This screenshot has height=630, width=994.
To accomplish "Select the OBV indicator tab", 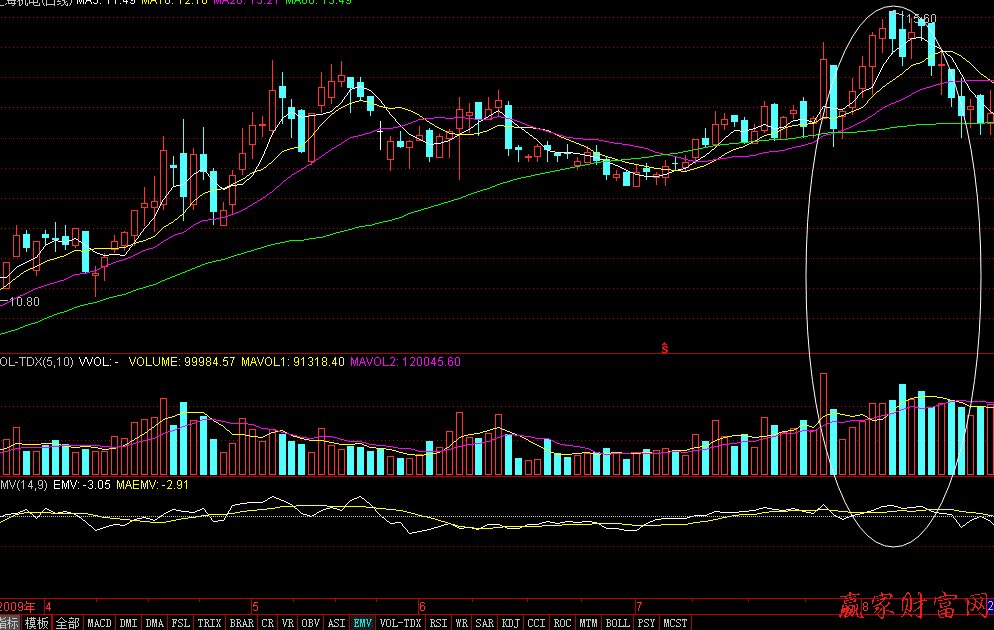I will point(311,623).
